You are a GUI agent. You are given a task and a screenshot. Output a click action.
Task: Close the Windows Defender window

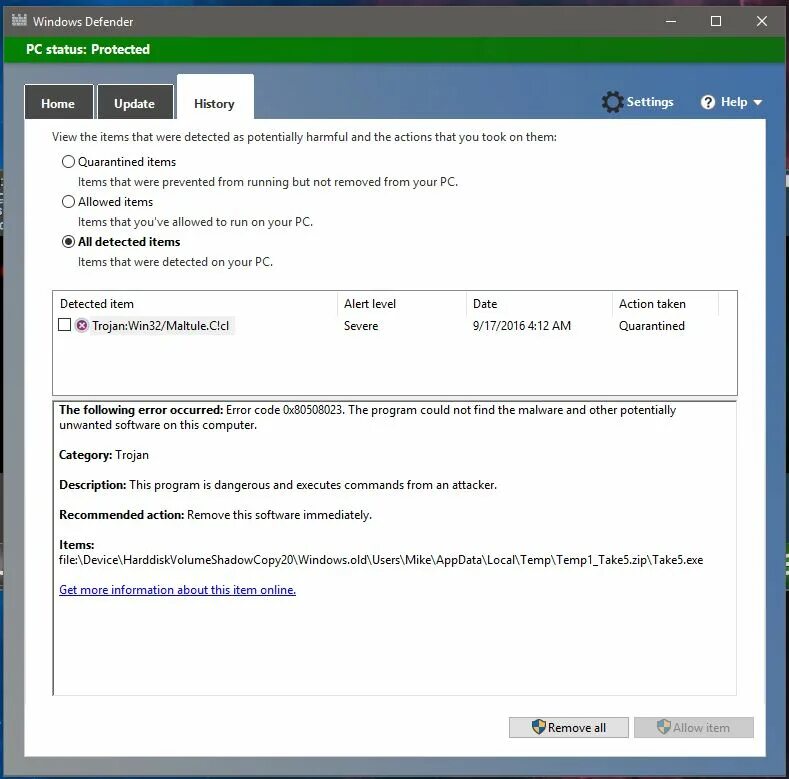762,21
